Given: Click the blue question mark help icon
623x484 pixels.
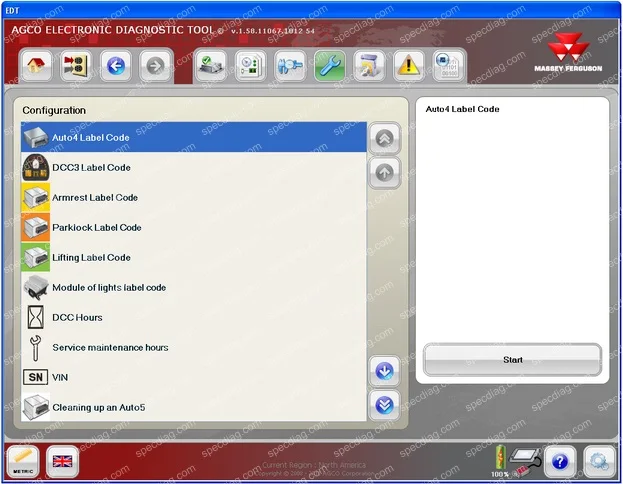Looking at the screenshot, I should click(x=560, y=461).
